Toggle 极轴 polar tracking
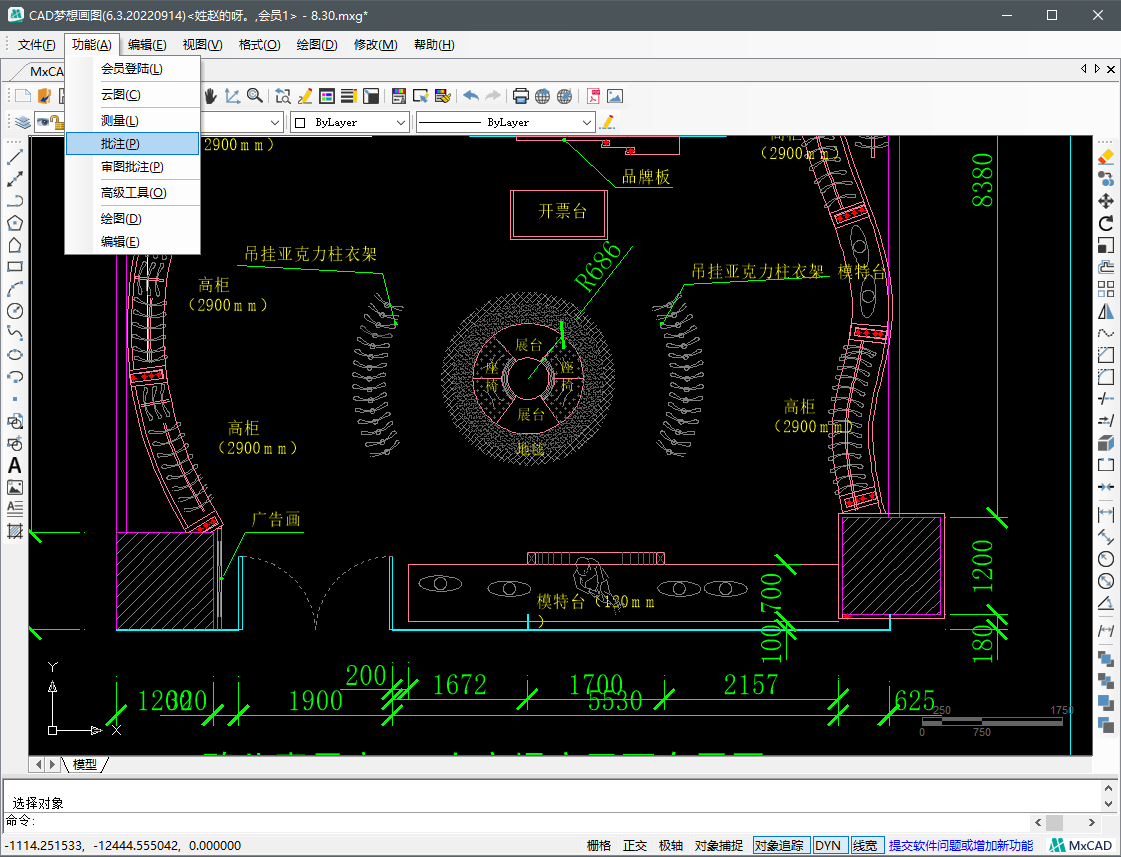This screenshot has height=857, width=1121. (671, 846)
